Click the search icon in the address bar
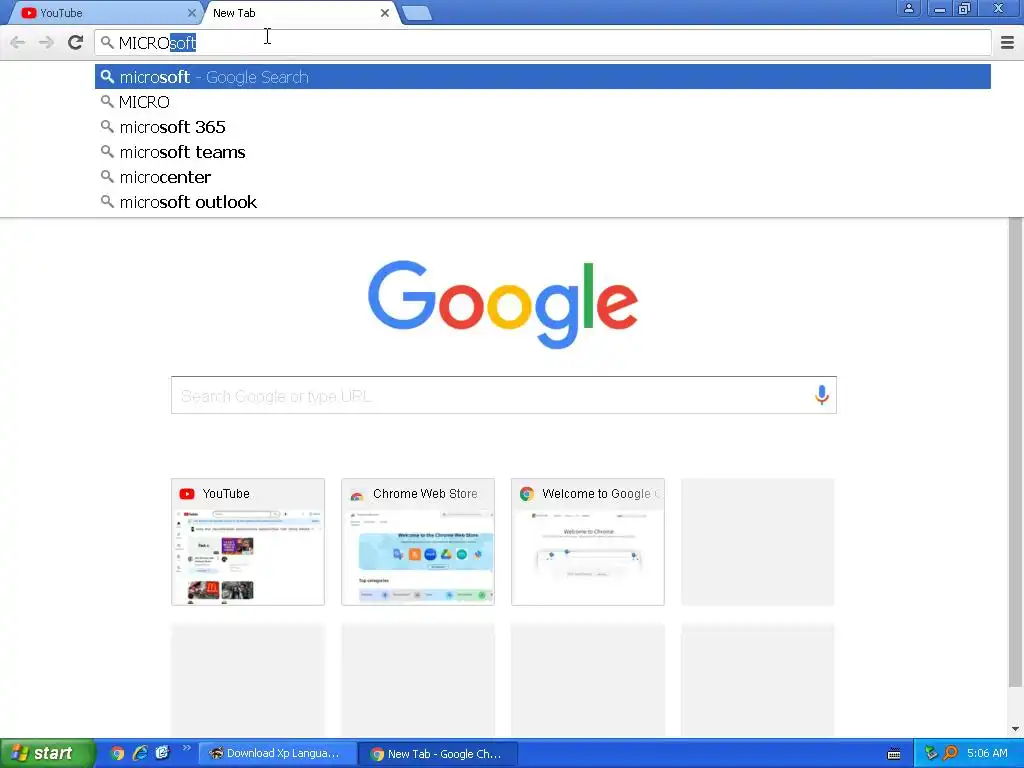 tap(107, 43)
